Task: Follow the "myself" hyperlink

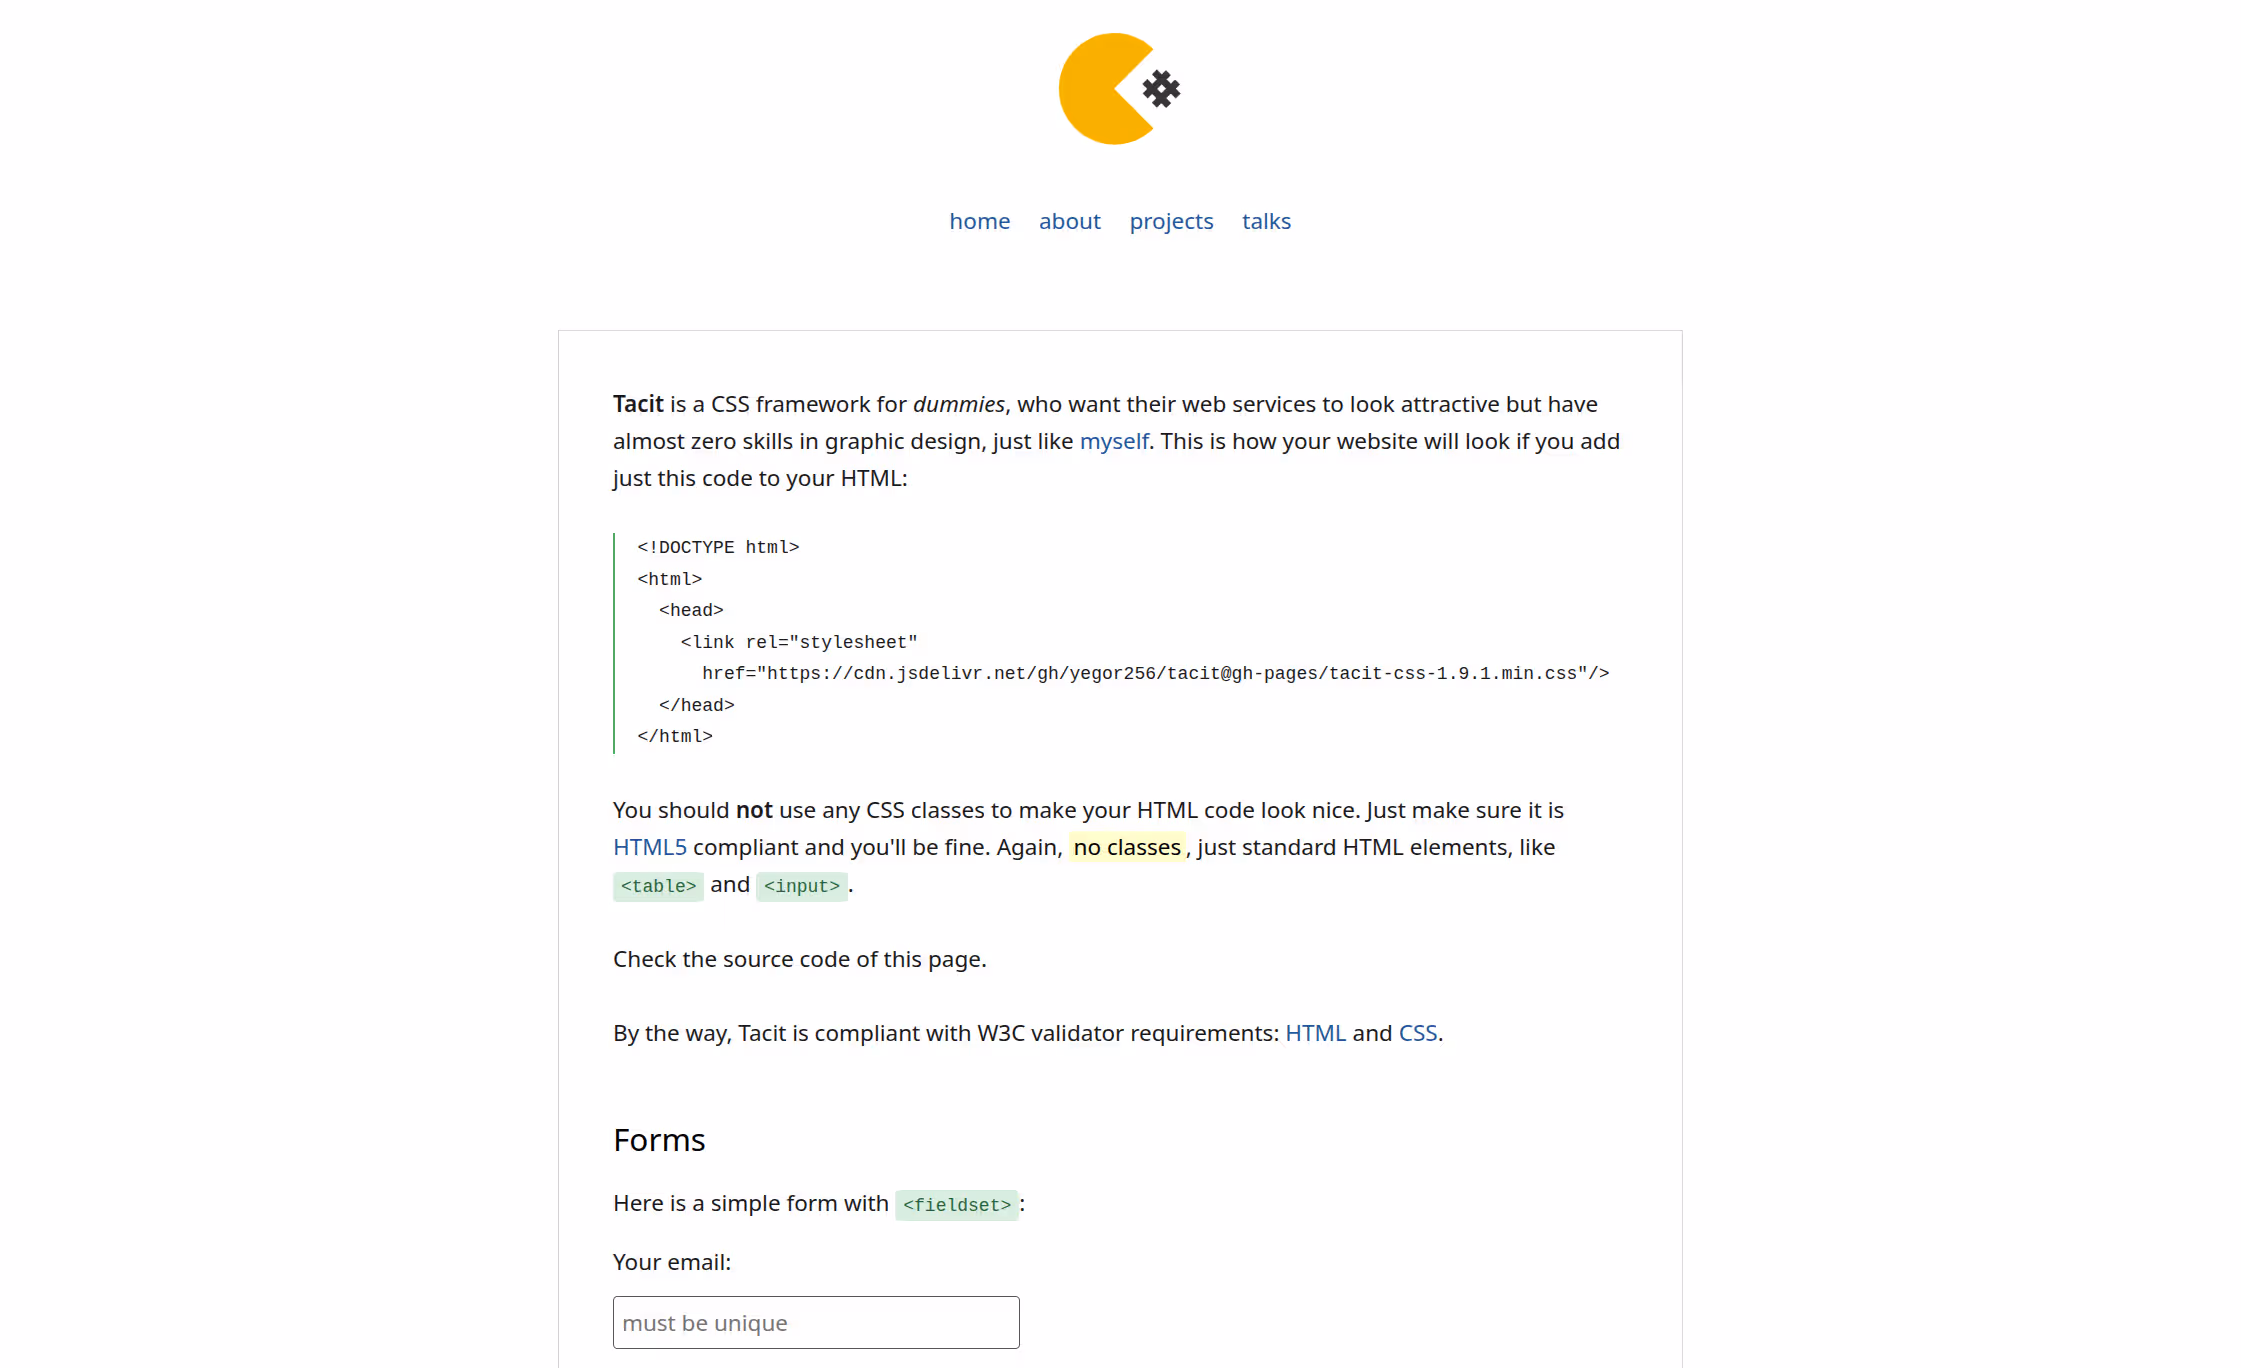Action: click(x=1114, y=441)
